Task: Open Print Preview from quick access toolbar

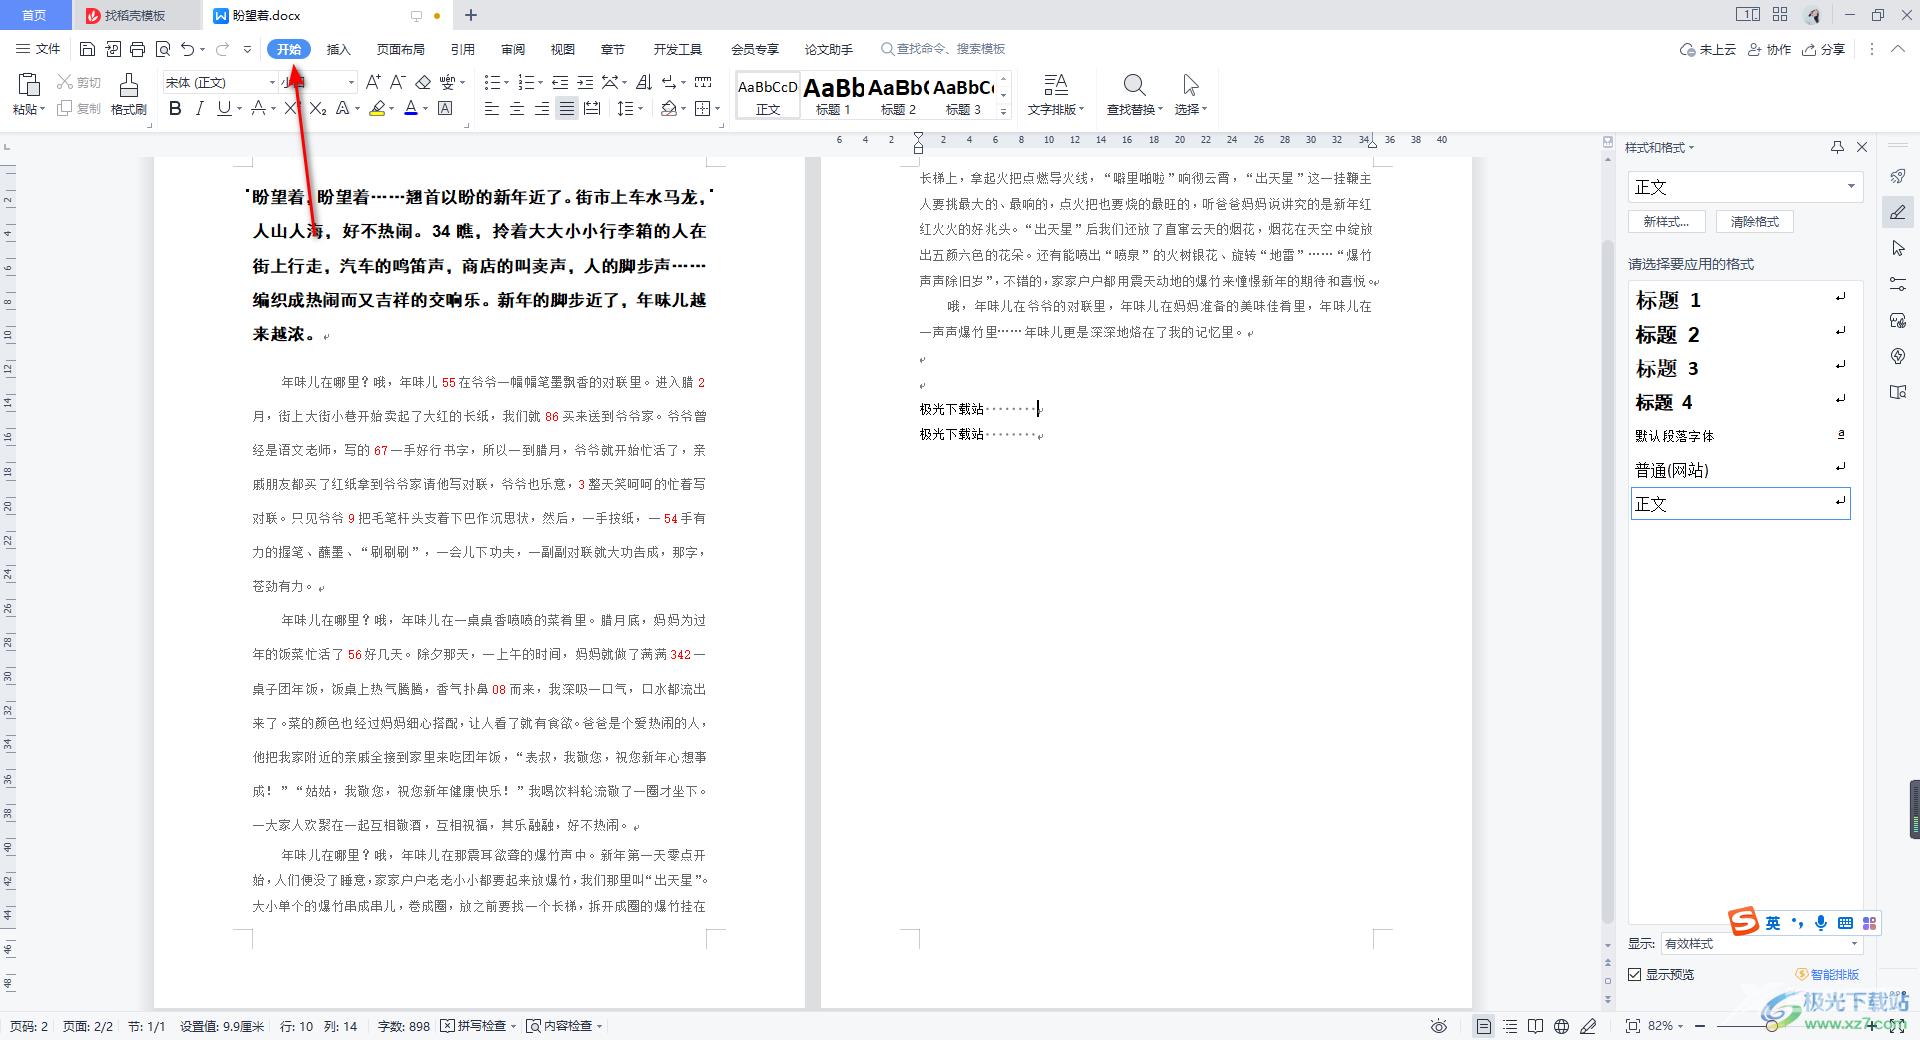Action: pos(163,49)
